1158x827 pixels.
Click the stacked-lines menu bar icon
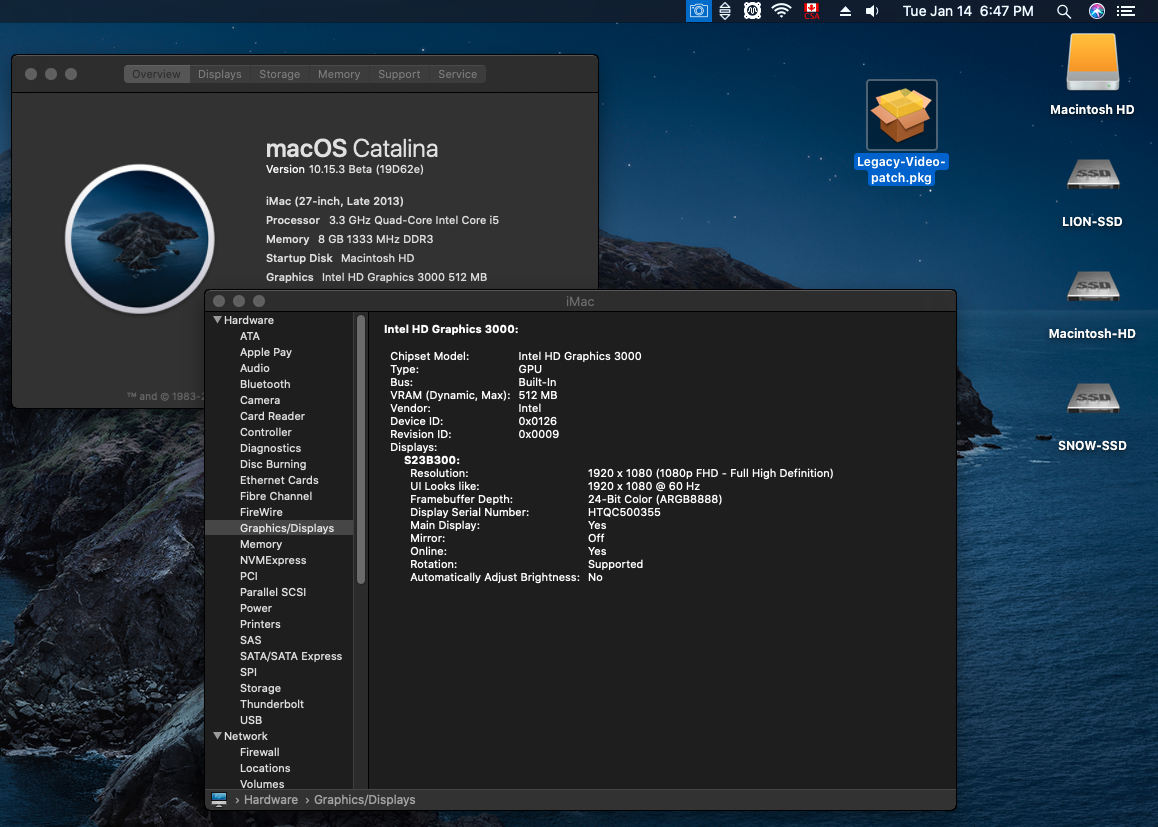click(x=725, y=11)
